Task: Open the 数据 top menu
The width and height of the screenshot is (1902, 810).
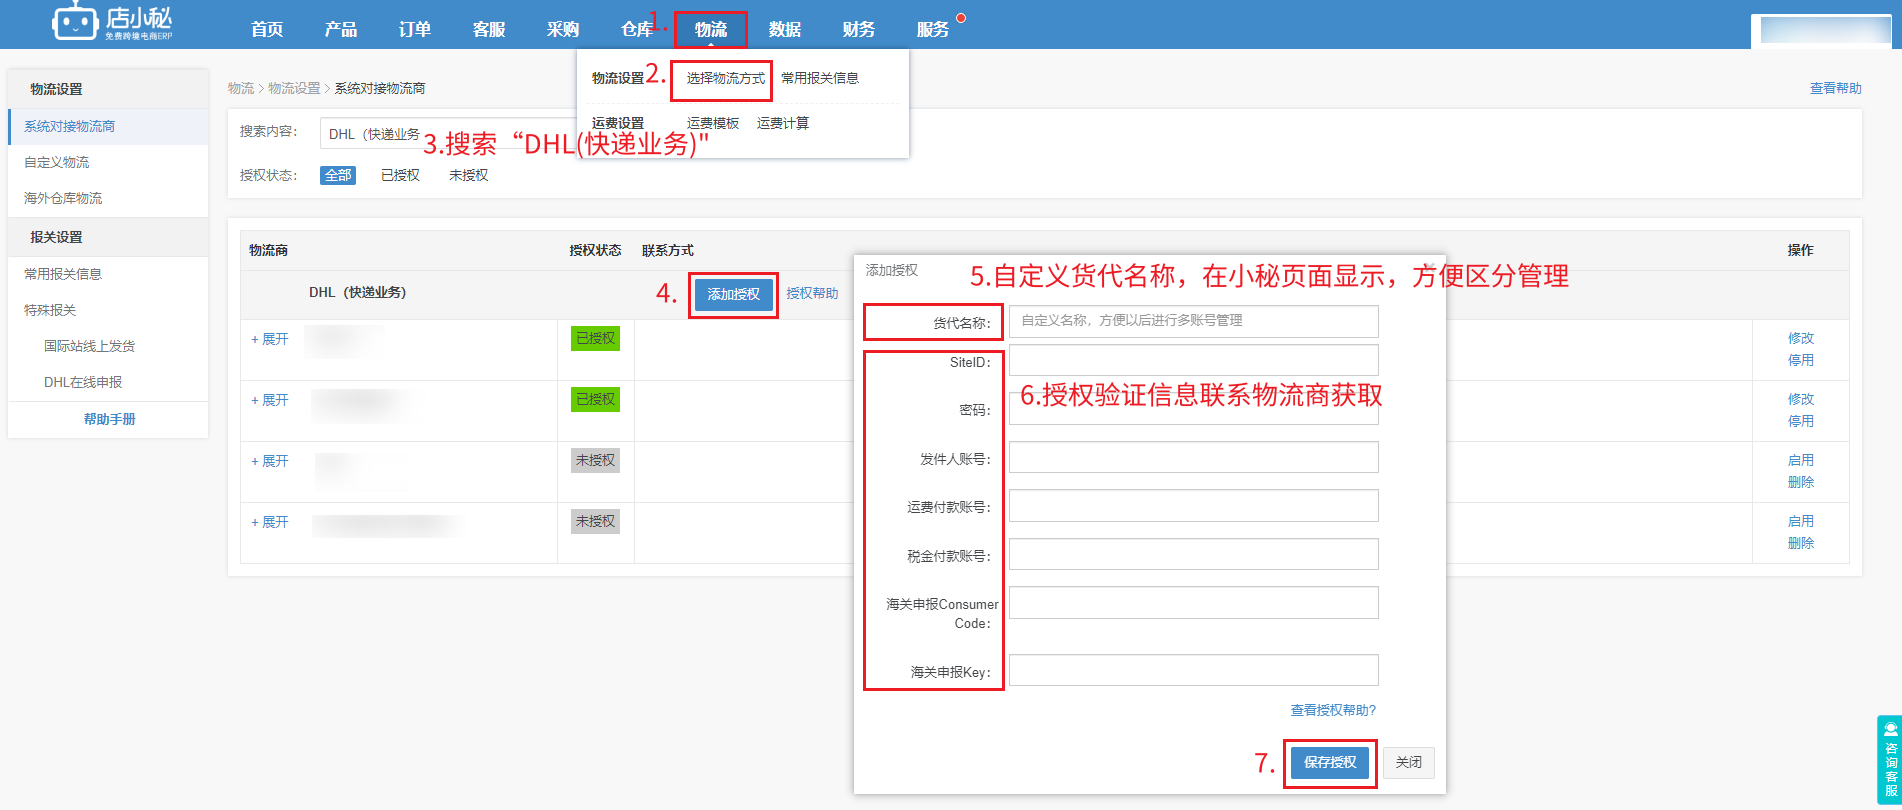Action: [785, 29]
